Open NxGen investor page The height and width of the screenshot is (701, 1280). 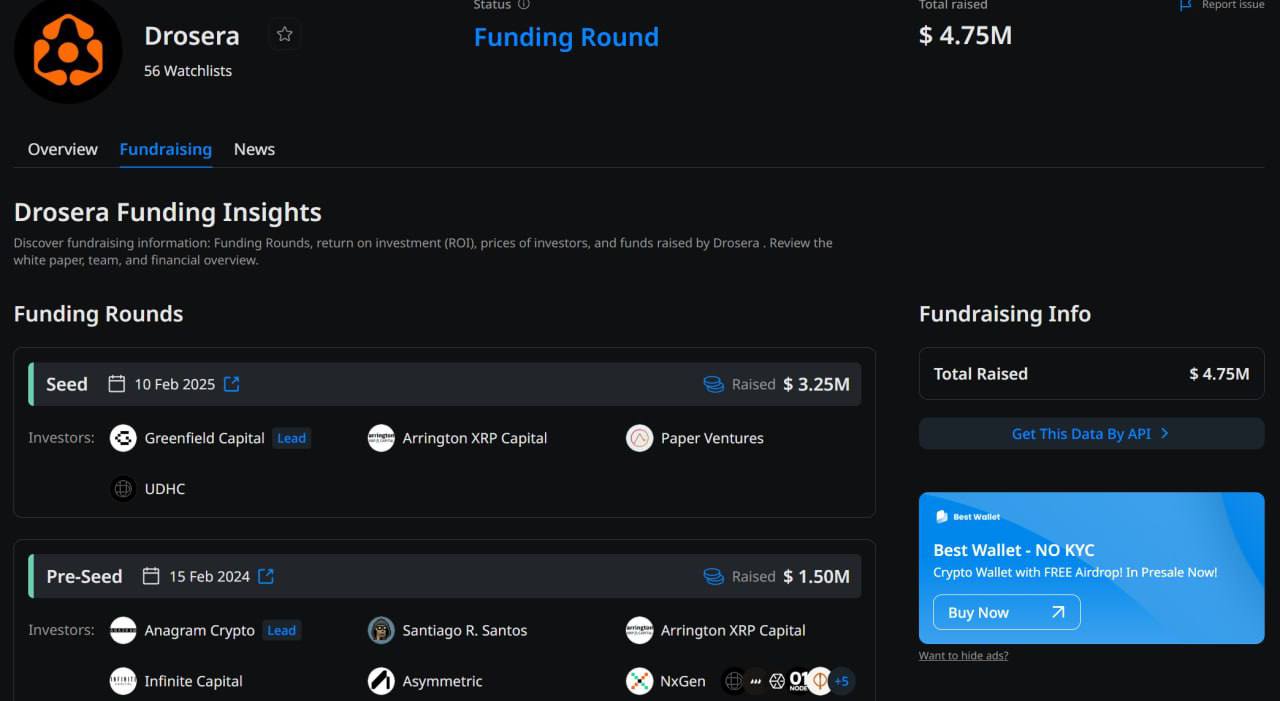coord(683,681)
